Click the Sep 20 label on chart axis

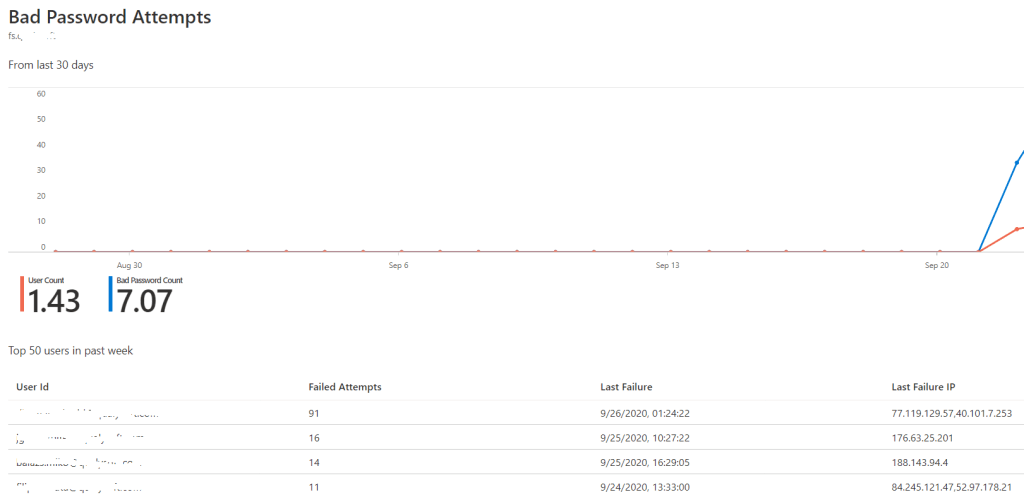tap(937, 266)
